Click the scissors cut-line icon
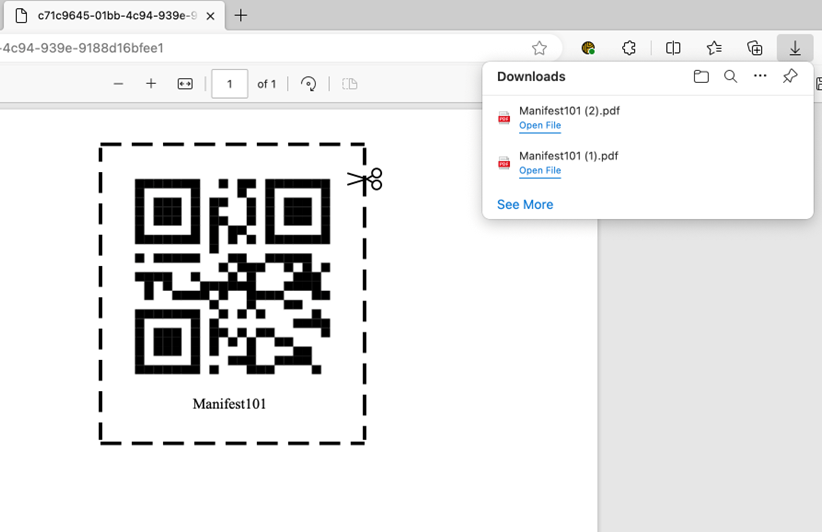The width and height of the screenshot is (822, 532). (365, 180)
